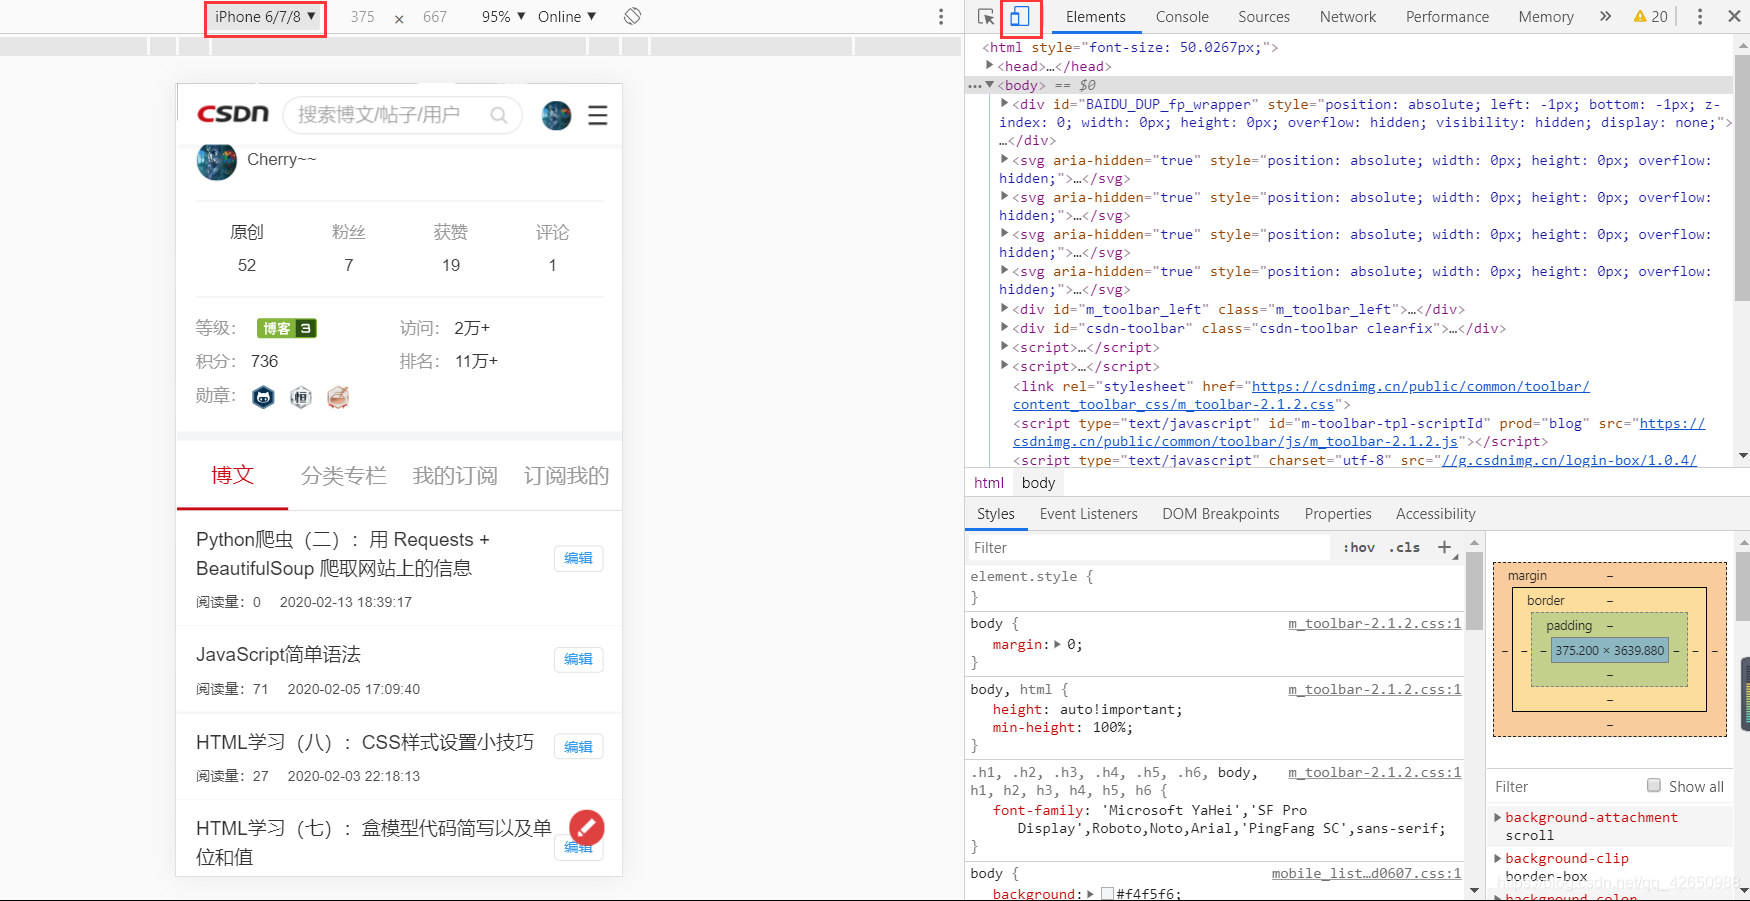Toggle :hov element state panel
The height and width of the screenshot is (901, 1750).
[1358, 547]
